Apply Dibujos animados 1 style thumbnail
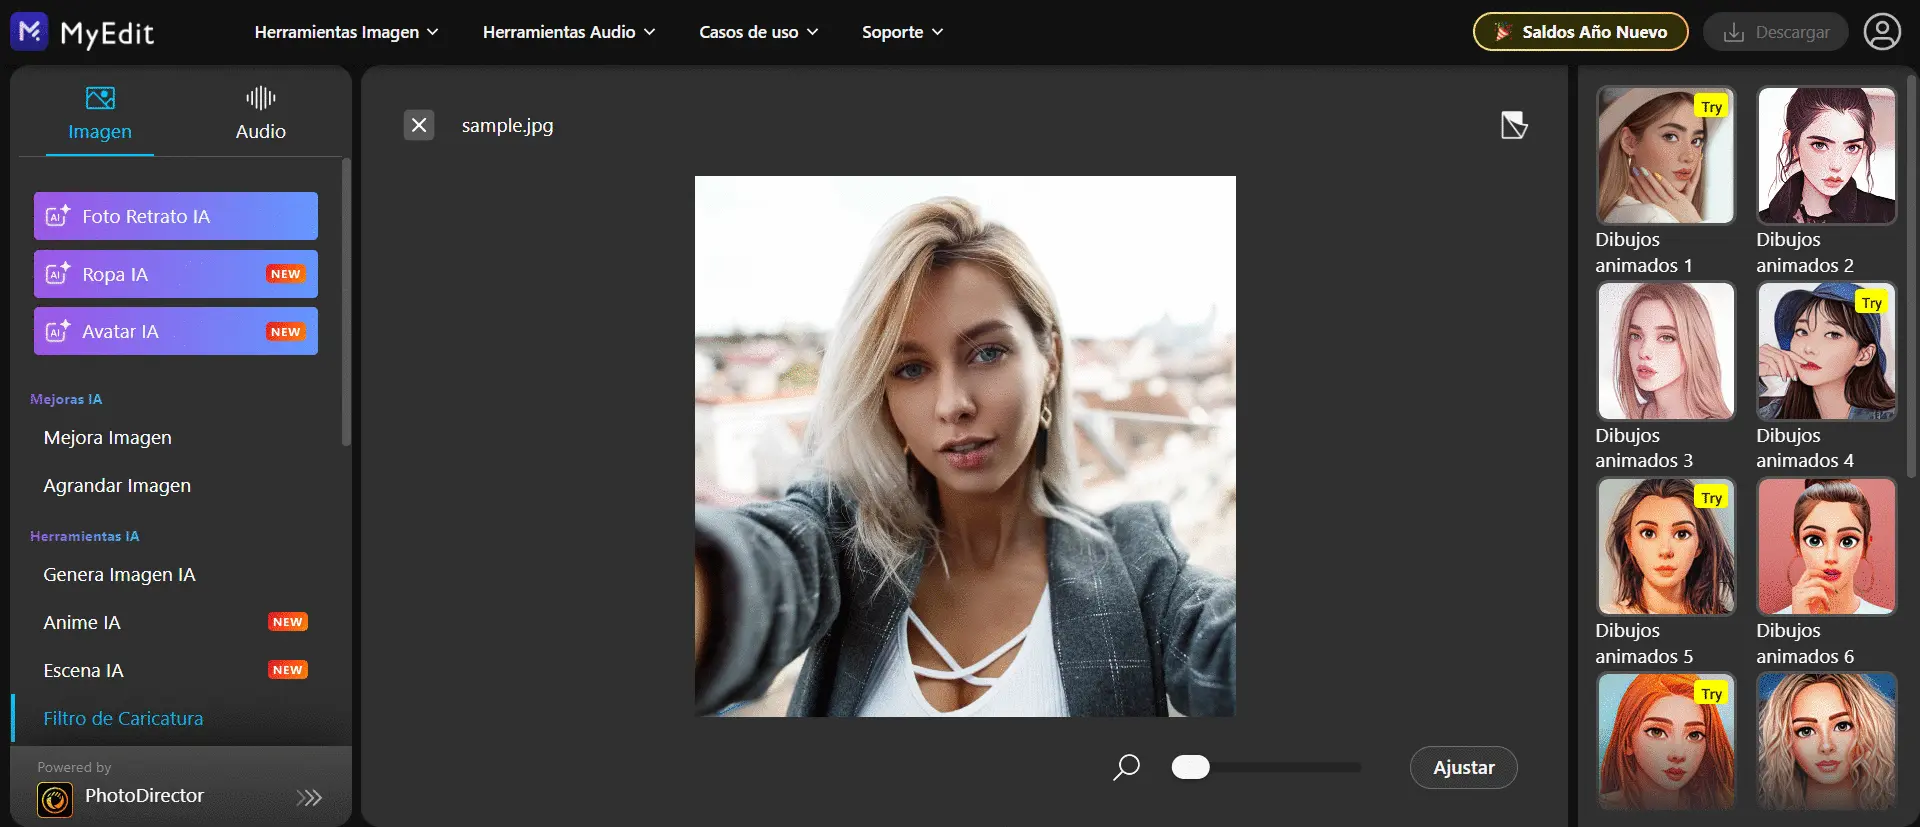1920x827 pixels. tap(1666, 155)
